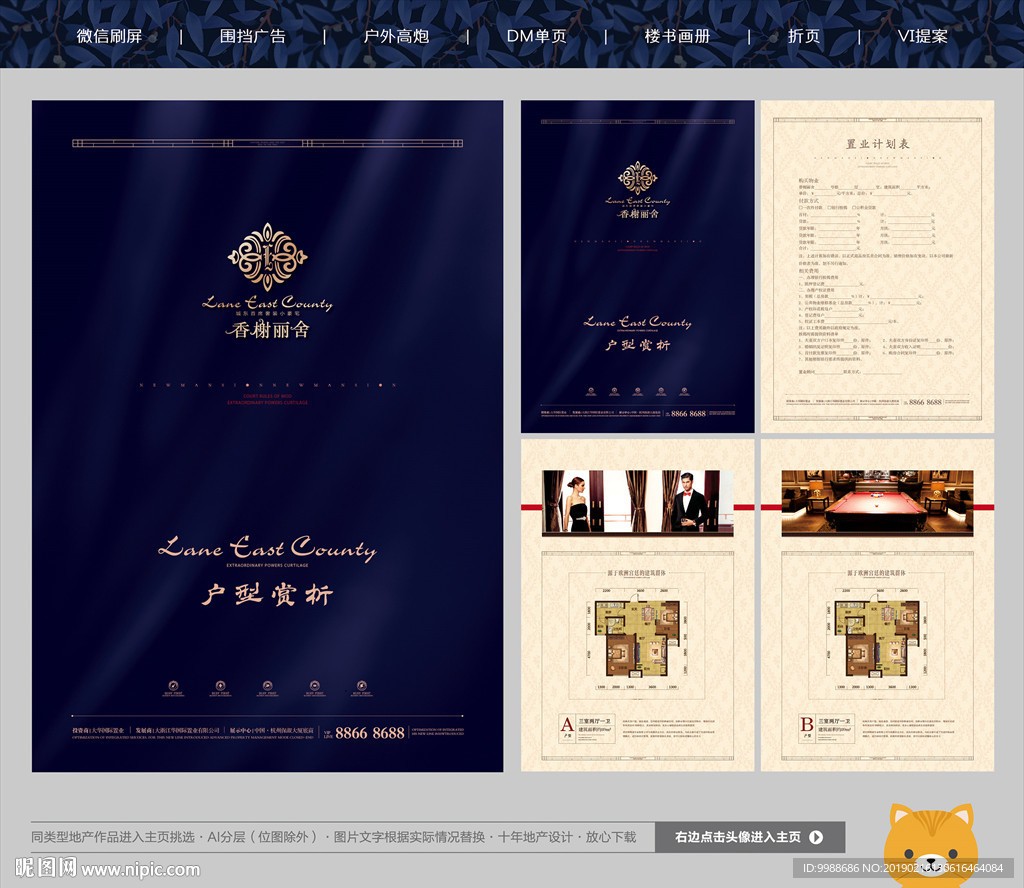Open the 置业计划表 page preview
This screenshot has height=888, width=1024.
877,266
